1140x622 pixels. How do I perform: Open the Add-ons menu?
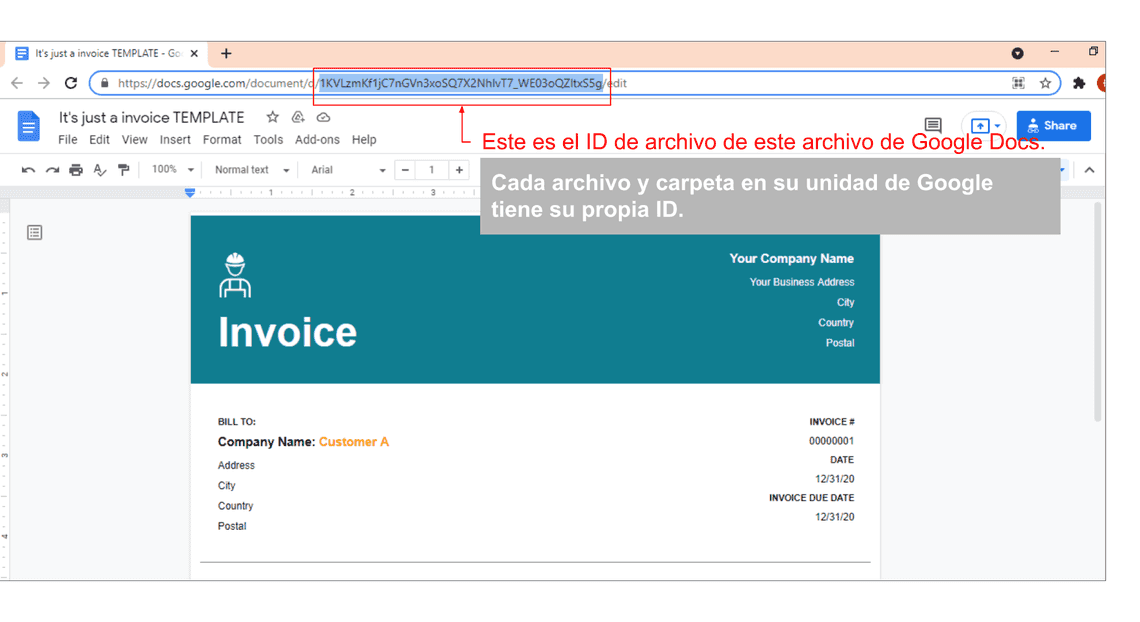click(317, 140)
